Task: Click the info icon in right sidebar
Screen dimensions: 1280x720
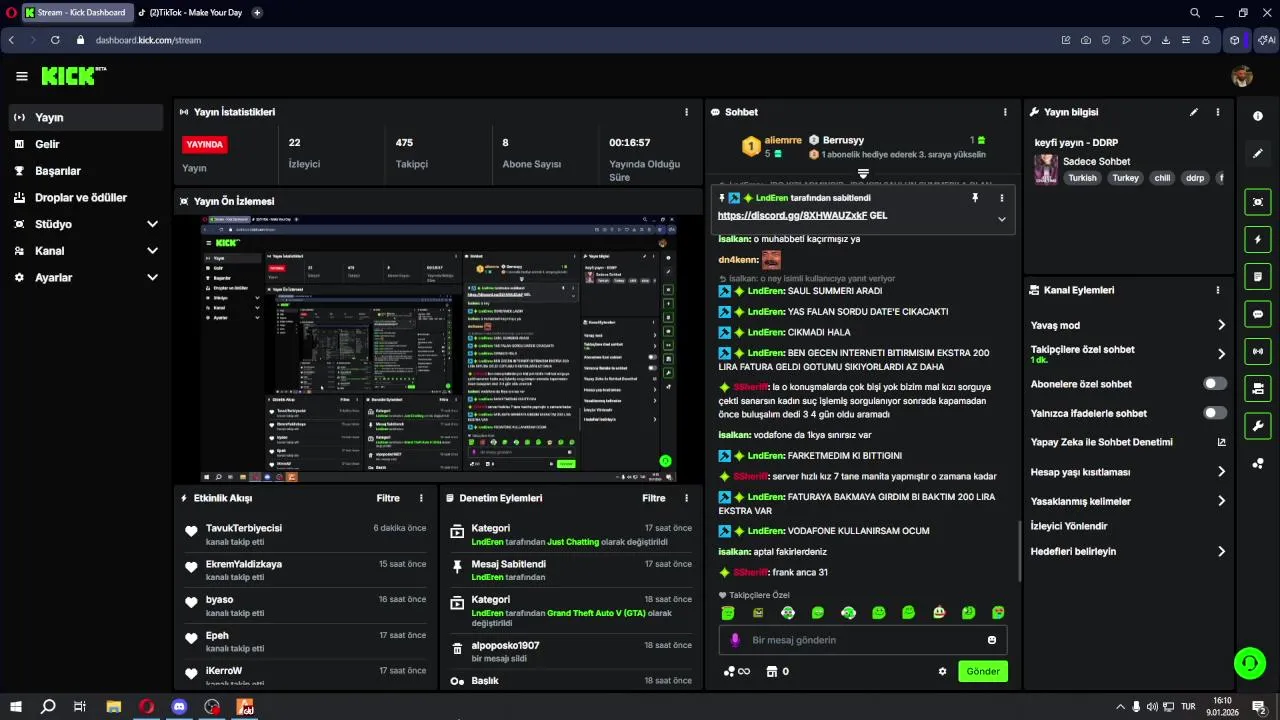Action: pos(1258,116)
